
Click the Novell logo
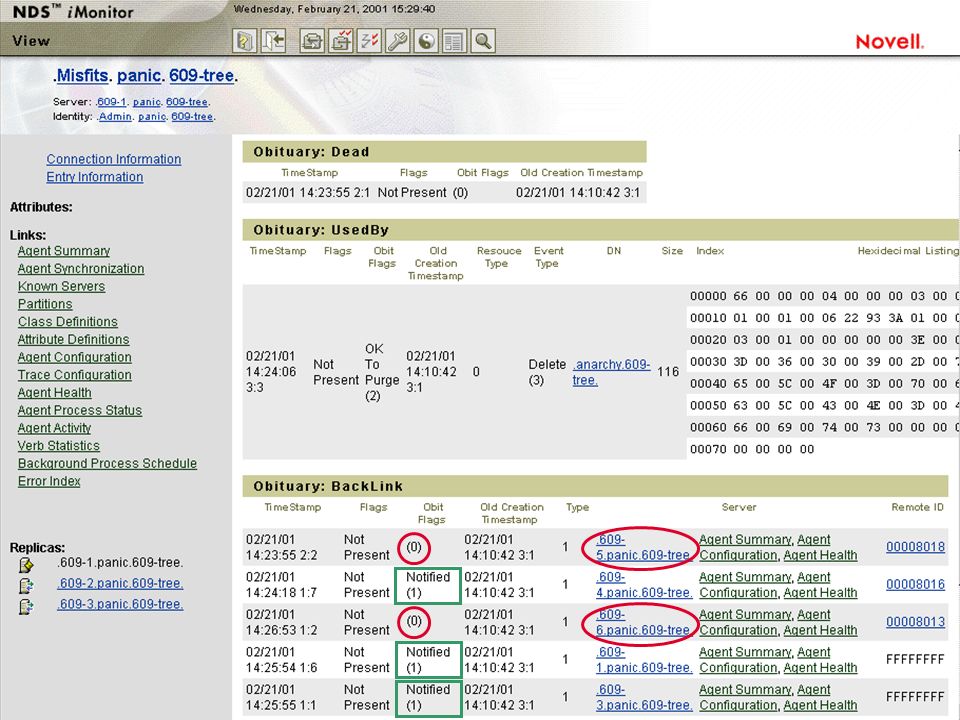tap(890, 42)
